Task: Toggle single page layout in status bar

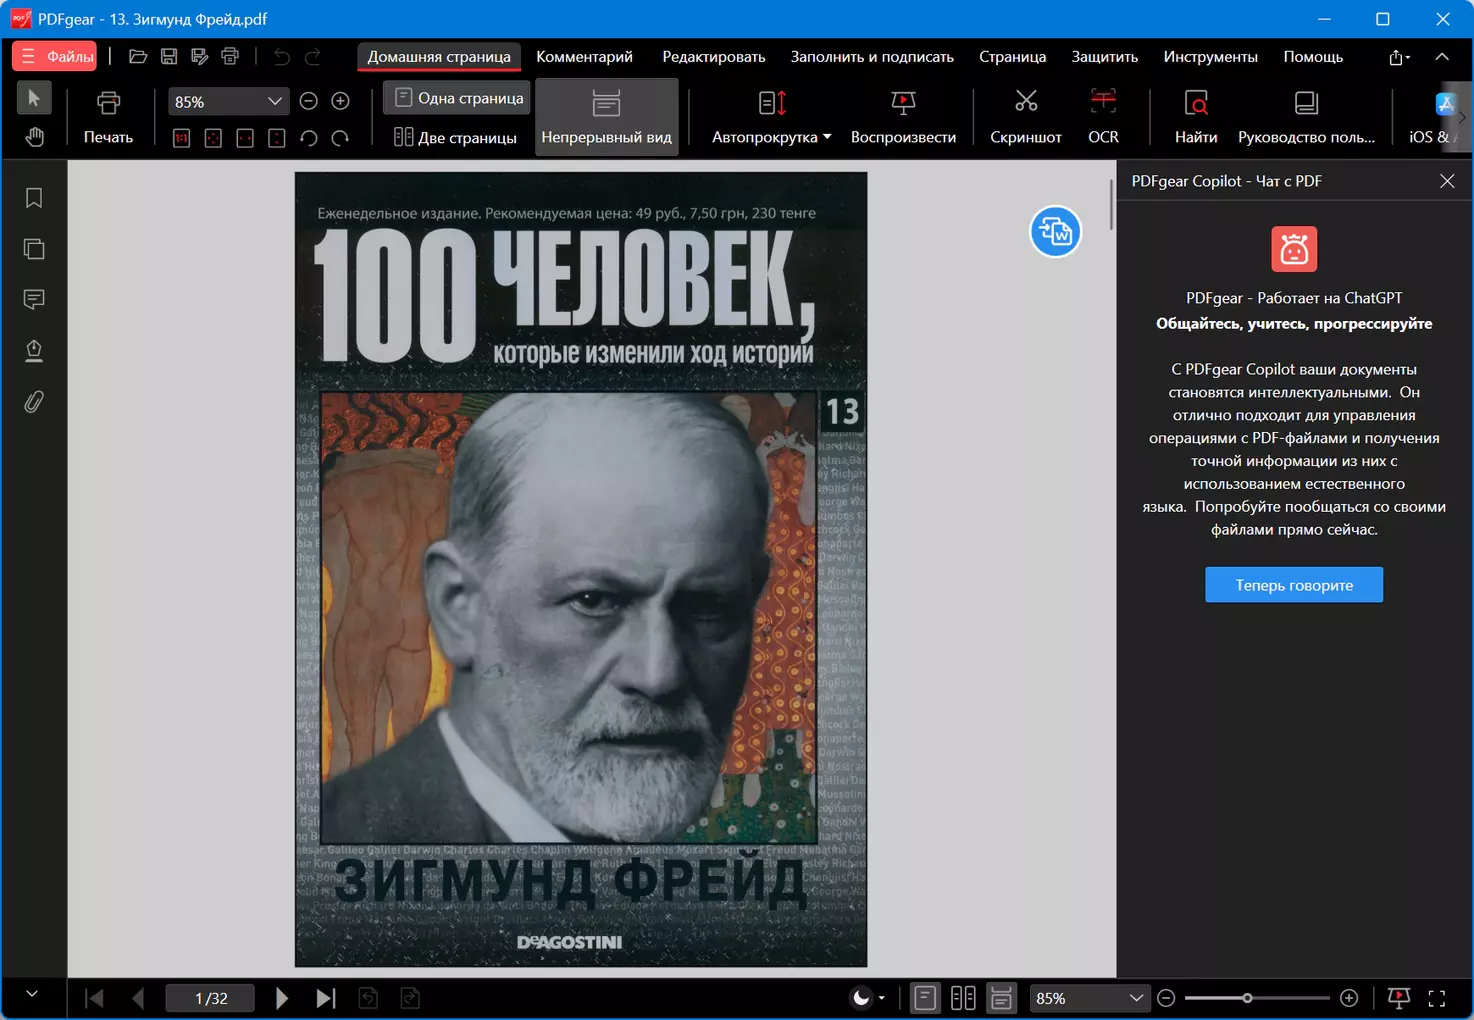Action: pos(925,998)
